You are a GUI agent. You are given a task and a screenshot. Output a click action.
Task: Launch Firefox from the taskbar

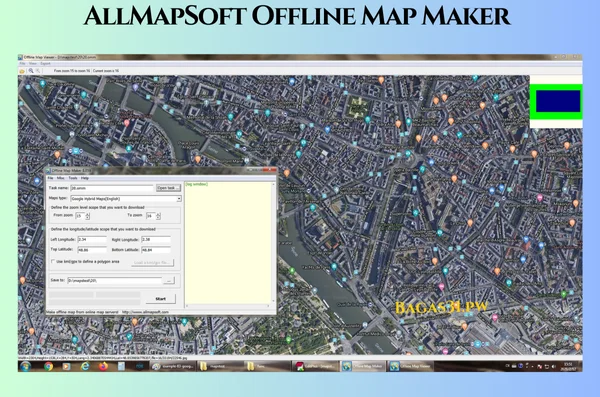tap(103, 366)
